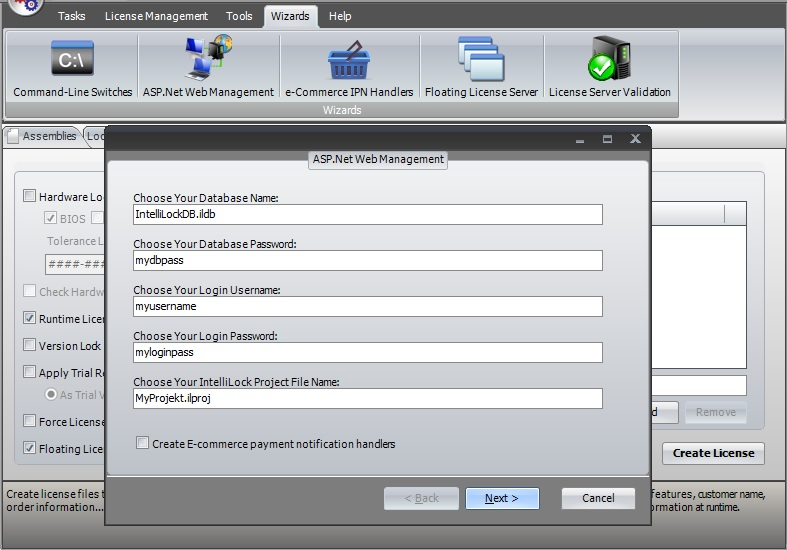Image resolution: width=787 pixels, height=550 pixels.
Task: Open the Floating License Server wizard
Action: click(x=481, y=68)
